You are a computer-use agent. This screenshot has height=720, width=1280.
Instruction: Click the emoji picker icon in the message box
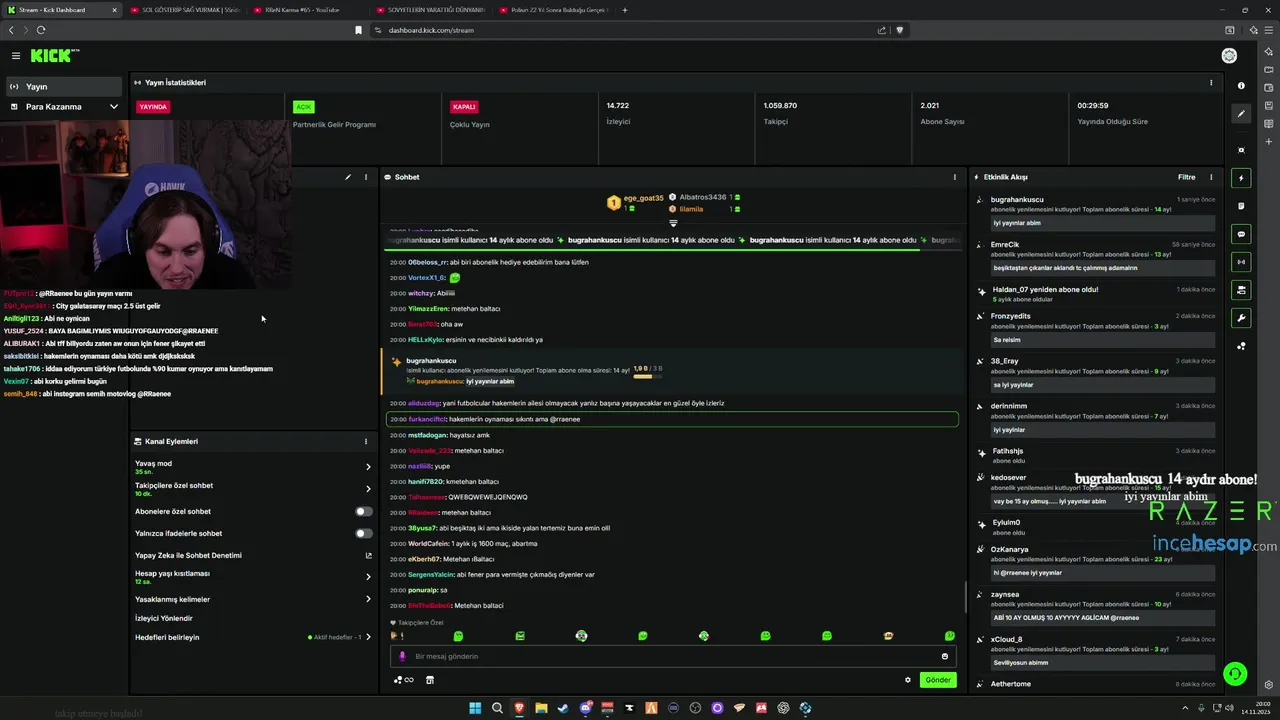click(945, 656)
